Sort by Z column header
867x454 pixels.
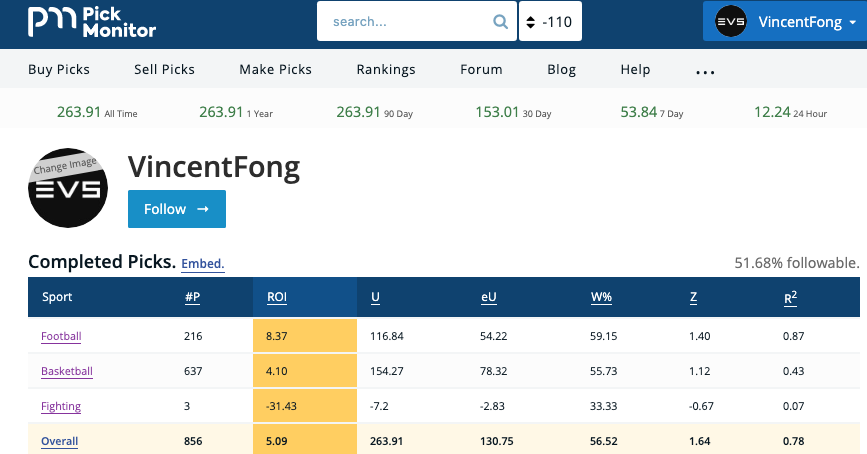693,297
